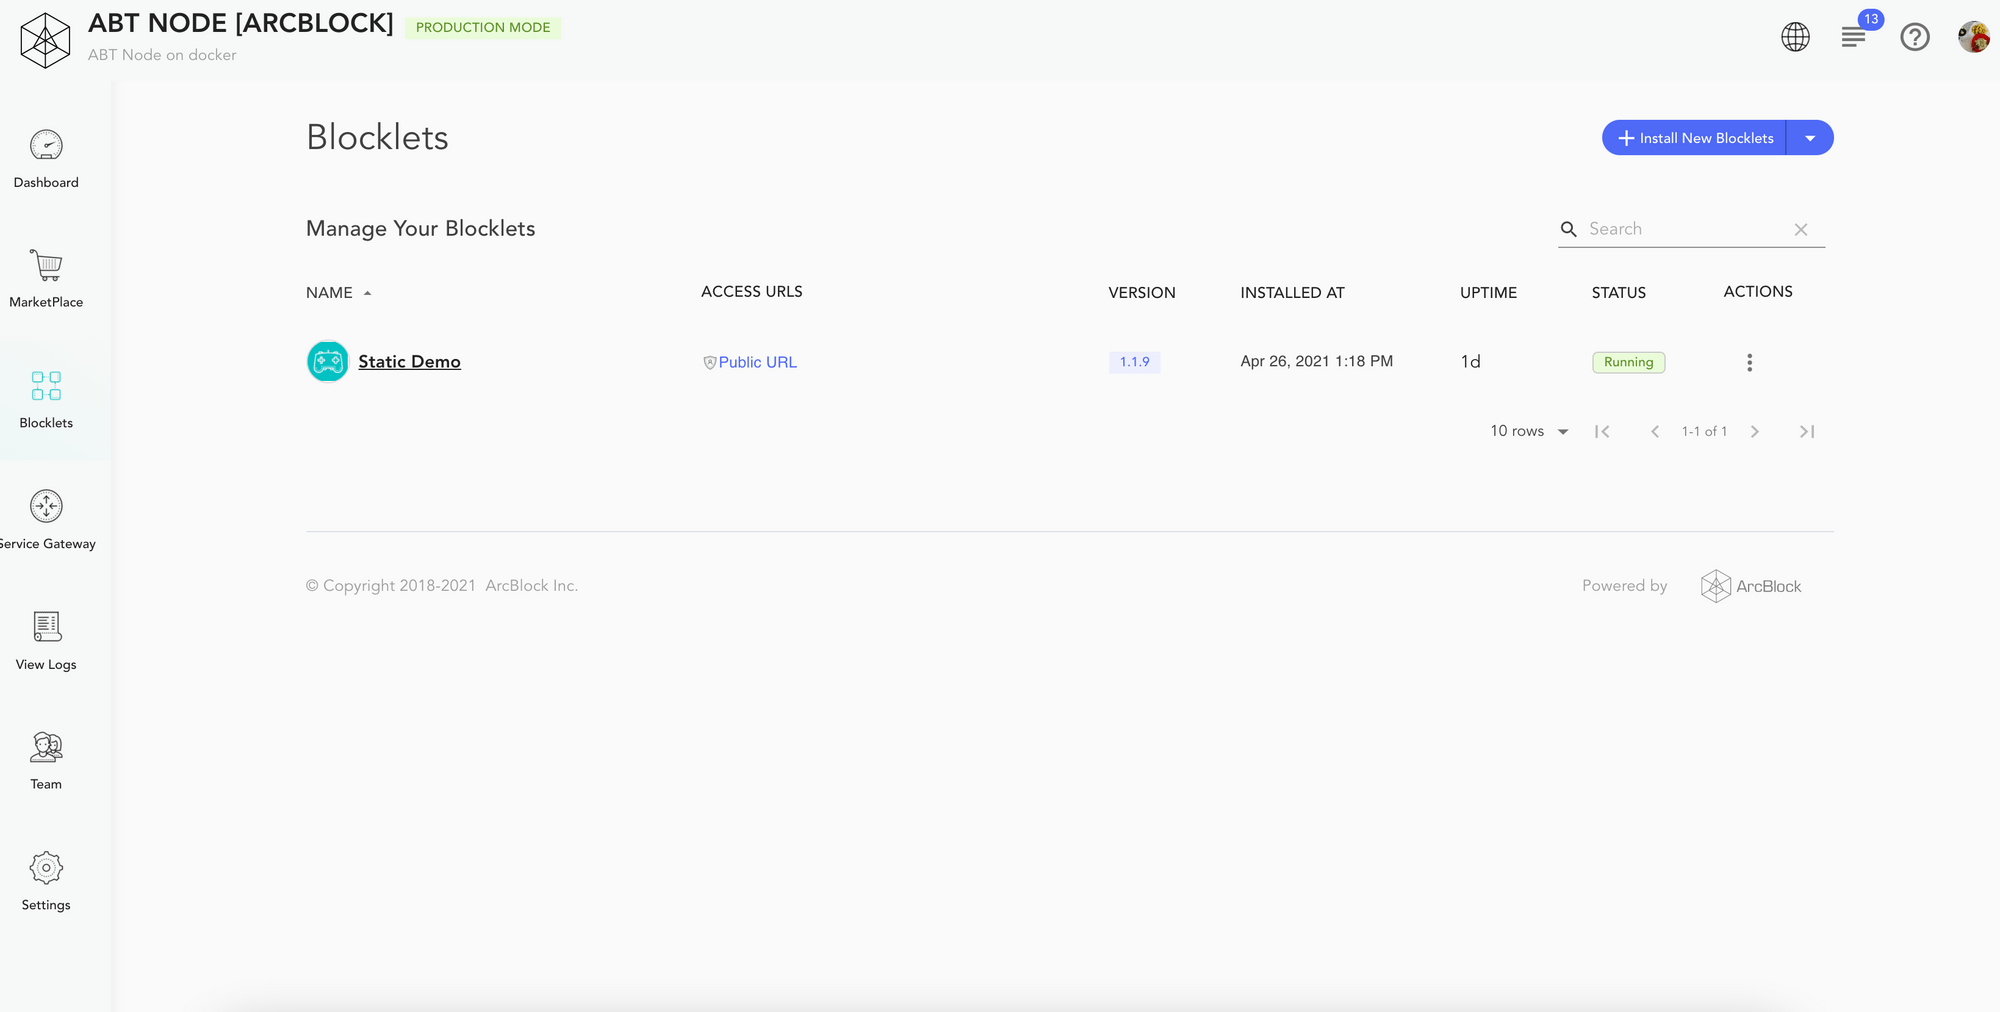
Task: Click the UPTIME column header
Action: click(1488, 293)
